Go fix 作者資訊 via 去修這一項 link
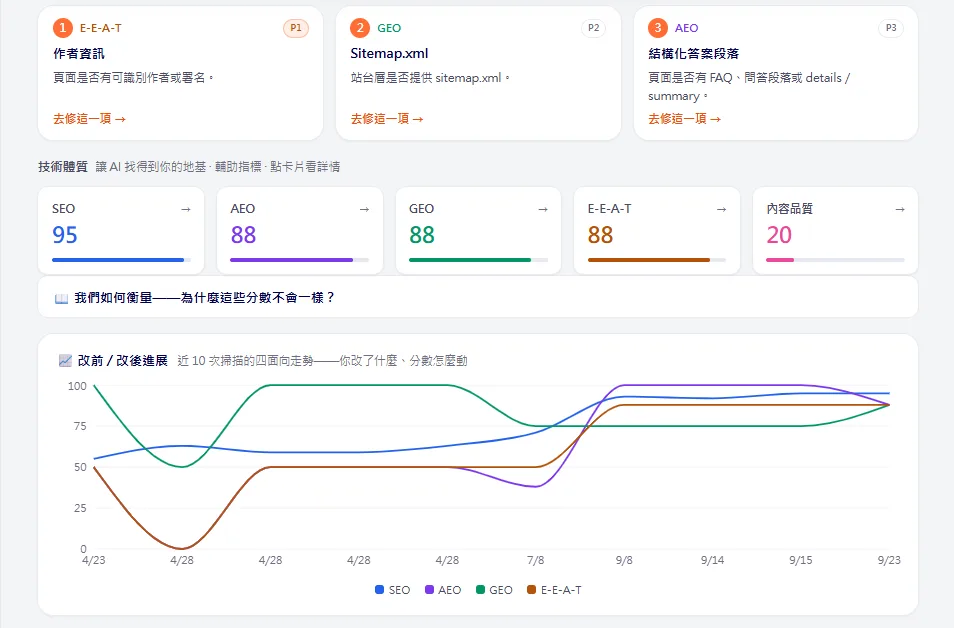The width and height of the screenshot is (954, 628). point(89,119)
